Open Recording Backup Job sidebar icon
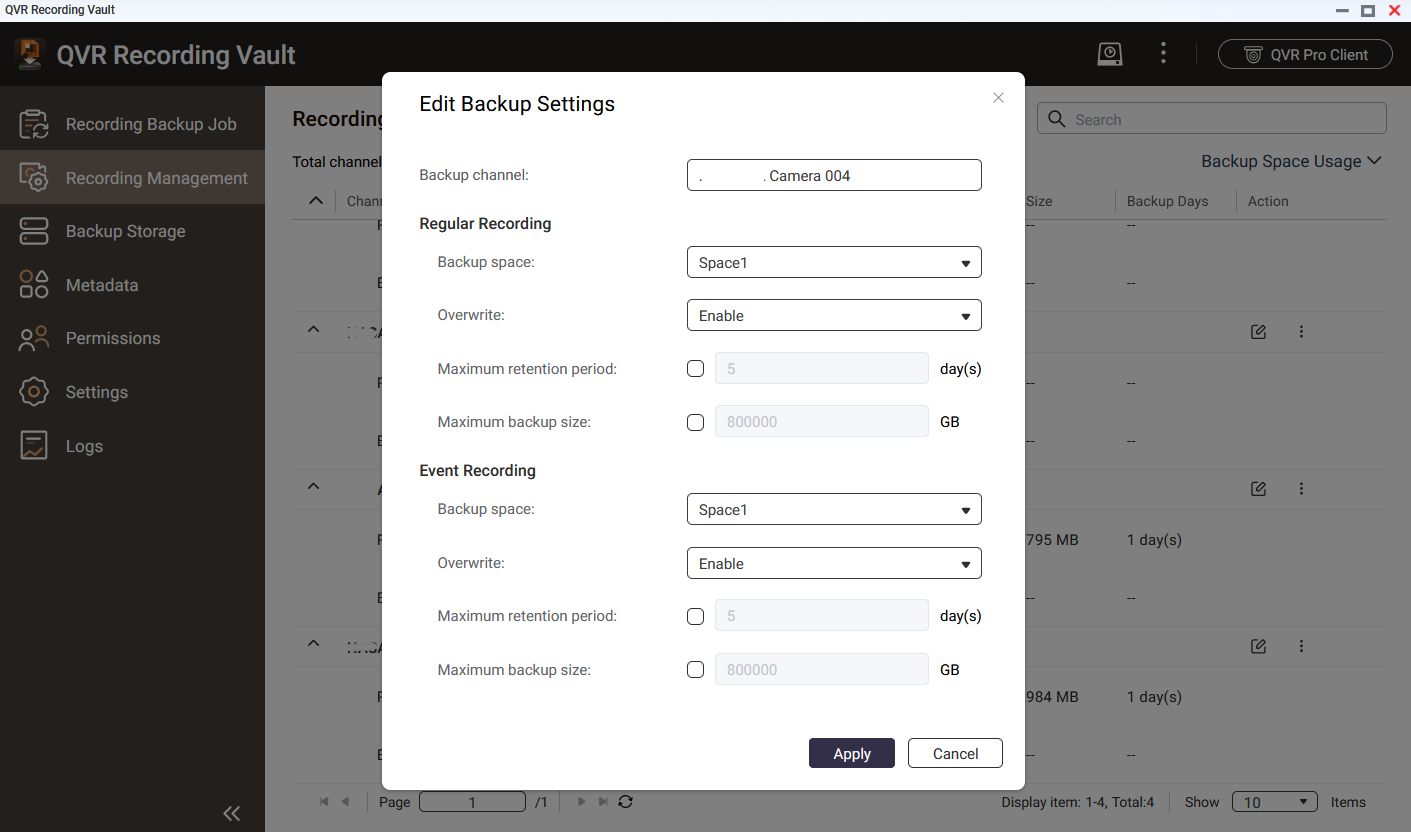Screen dimensions: 1411x832 34,124
